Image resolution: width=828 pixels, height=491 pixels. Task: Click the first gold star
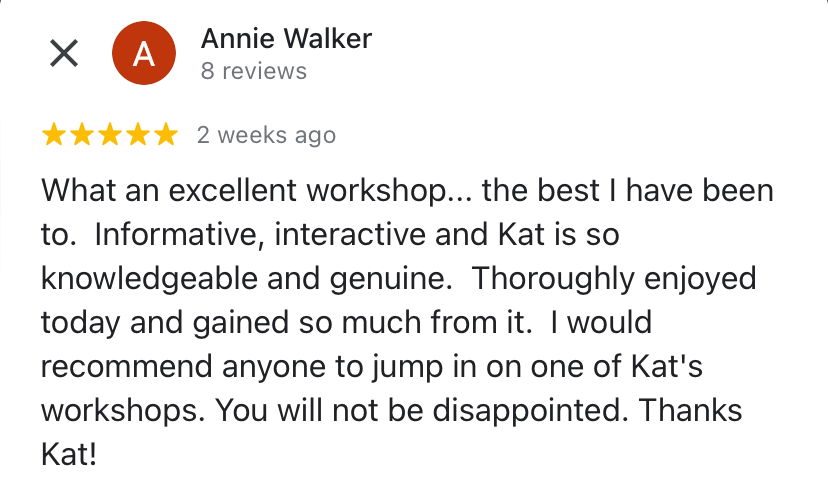click(54, 135)
